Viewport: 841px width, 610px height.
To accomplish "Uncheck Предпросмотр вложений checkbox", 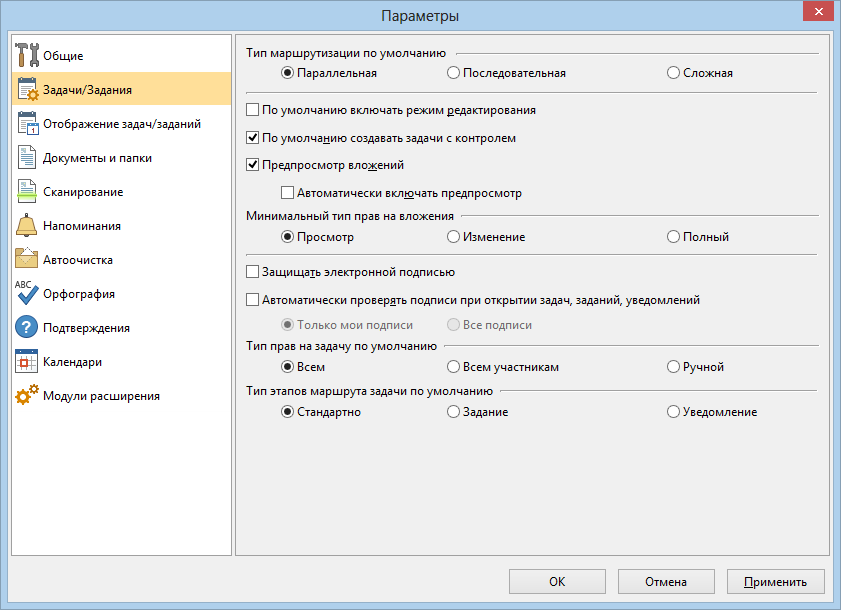I will [252, 165].
